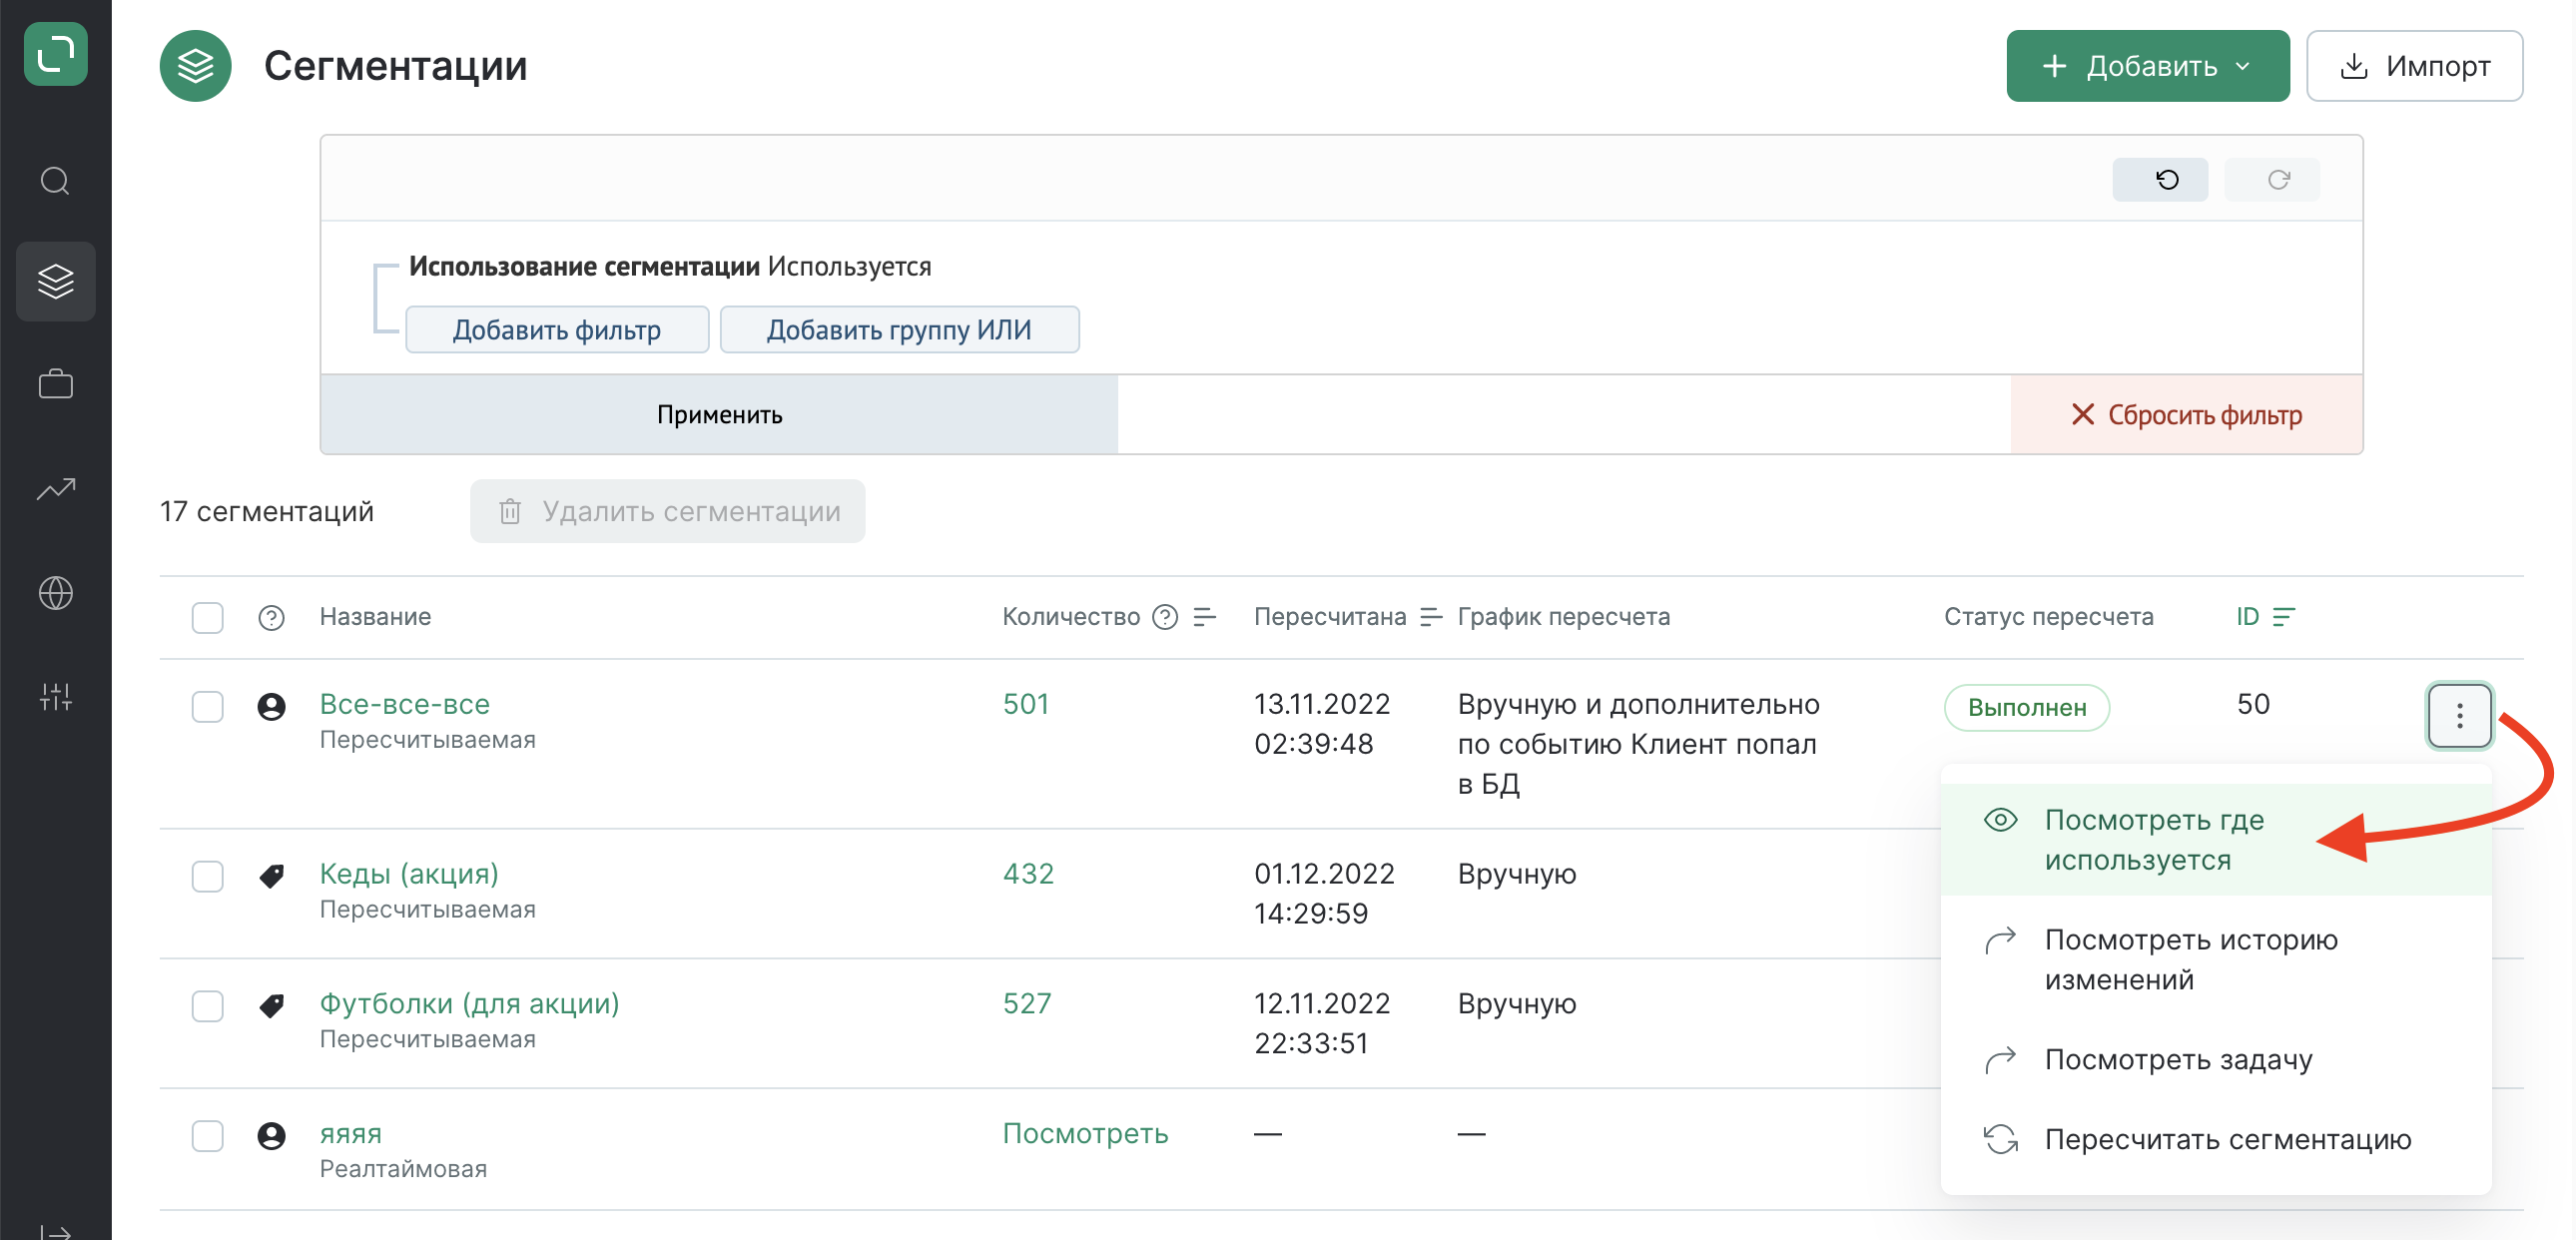Redo the filter change with the redo arrow
Image resolution: width=2576 pixels, height=1240 pixels.
coord(2272,180)
